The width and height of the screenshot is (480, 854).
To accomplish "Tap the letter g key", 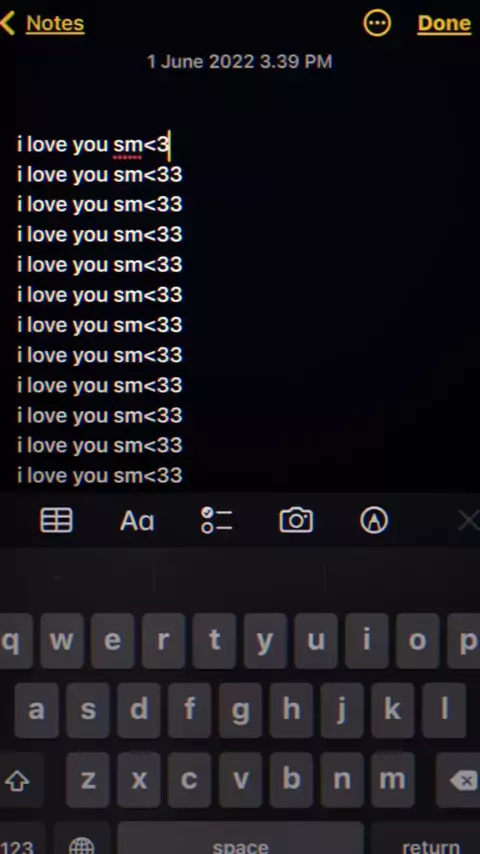I will tap(240, 711).
